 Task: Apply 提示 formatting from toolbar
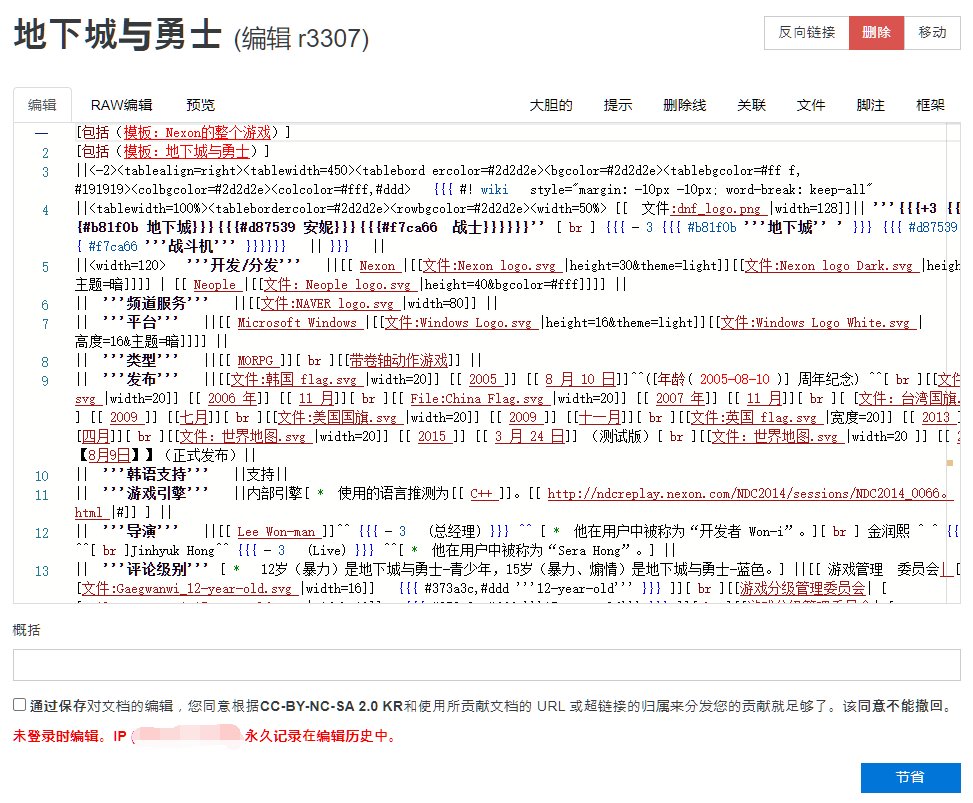[x=618, y=105]
